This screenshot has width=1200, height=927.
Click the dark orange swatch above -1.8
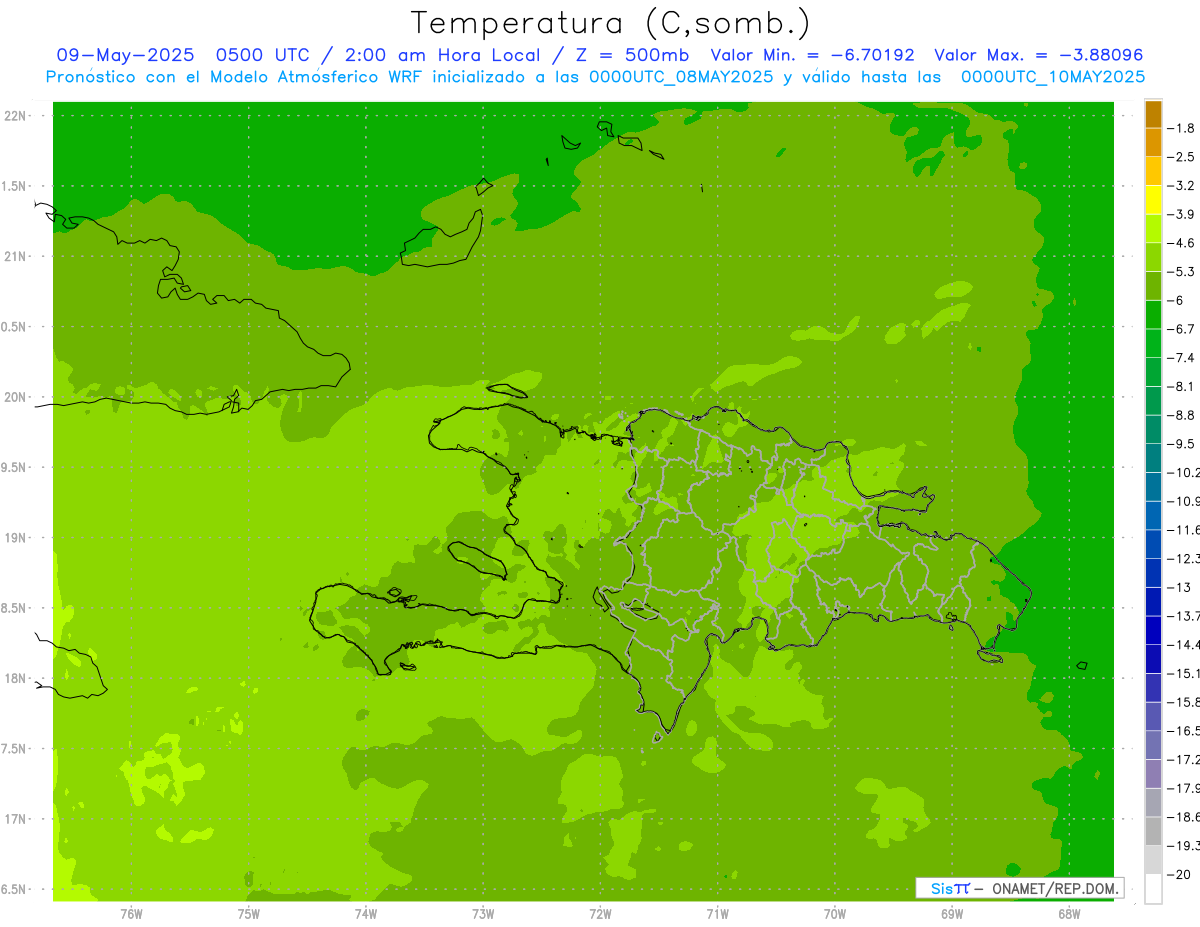[x=1153, y=114]
